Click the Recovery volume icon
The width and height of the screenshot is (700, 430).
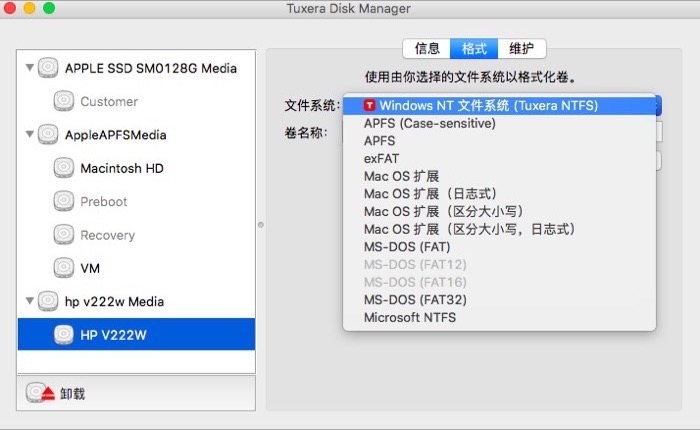pyautogui.click(x=64, y=235)
